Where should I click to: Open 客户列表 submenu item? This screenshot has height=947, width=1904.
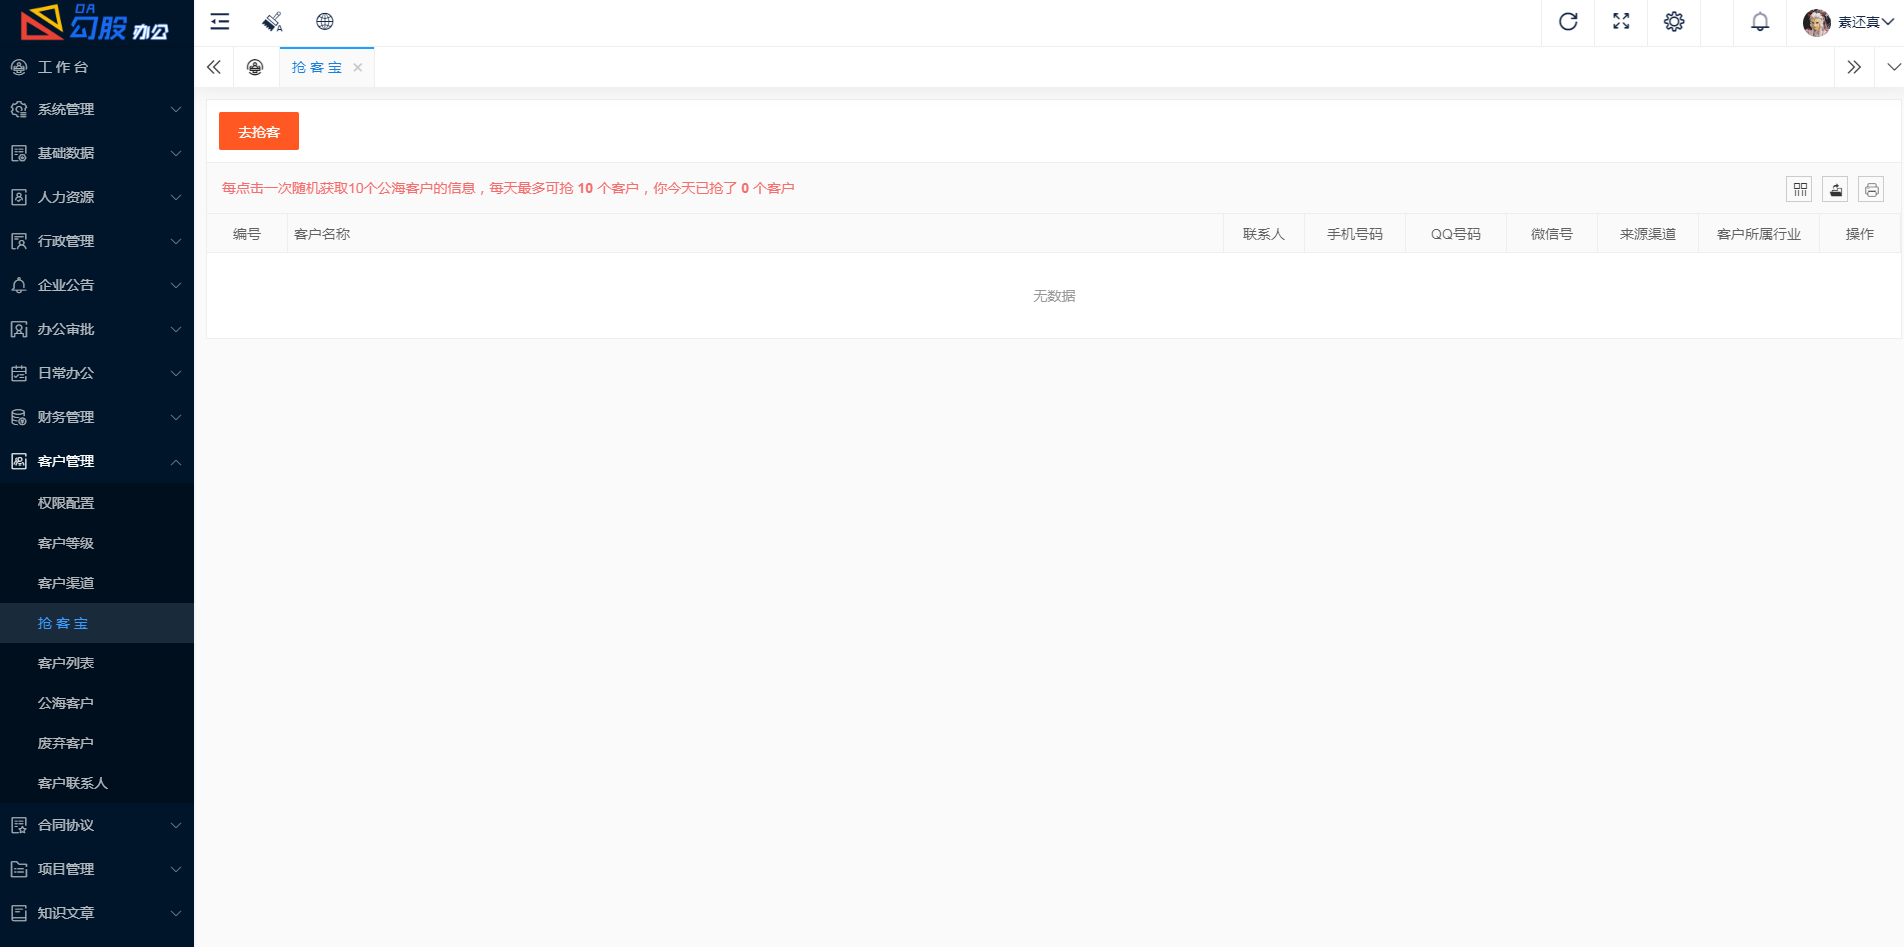97,663
